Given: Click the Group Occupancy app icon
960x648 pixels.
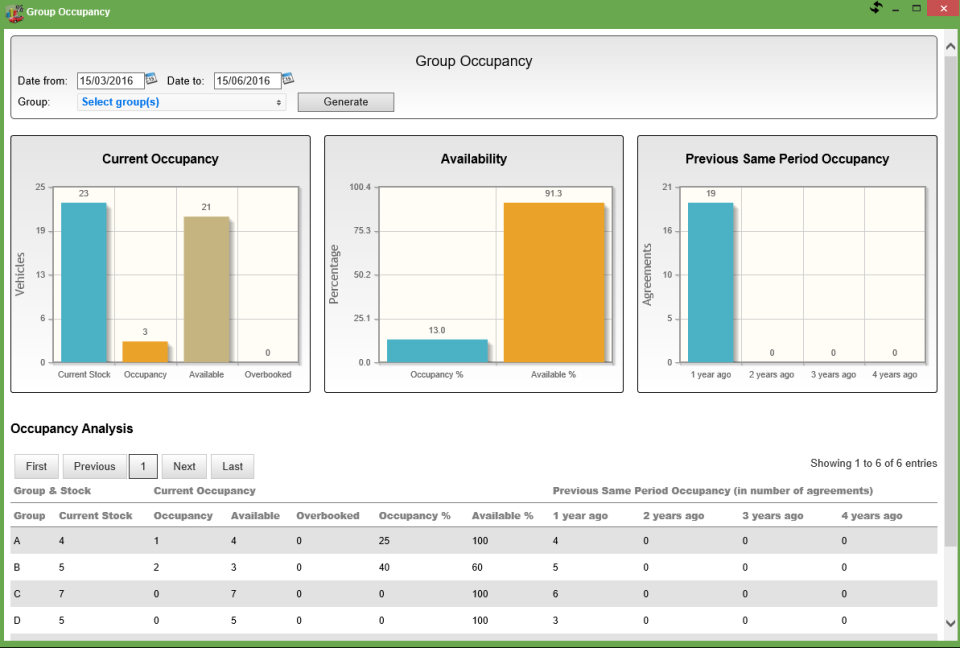Looking at the screenshot, I should [14, 12].
